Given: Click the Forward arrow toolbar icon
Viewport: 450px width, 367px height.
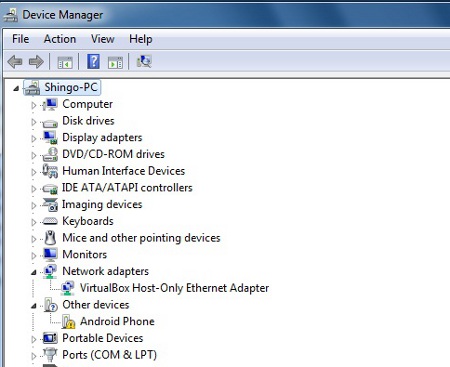Looking at the screenshot, I should [x=36, y=62].
